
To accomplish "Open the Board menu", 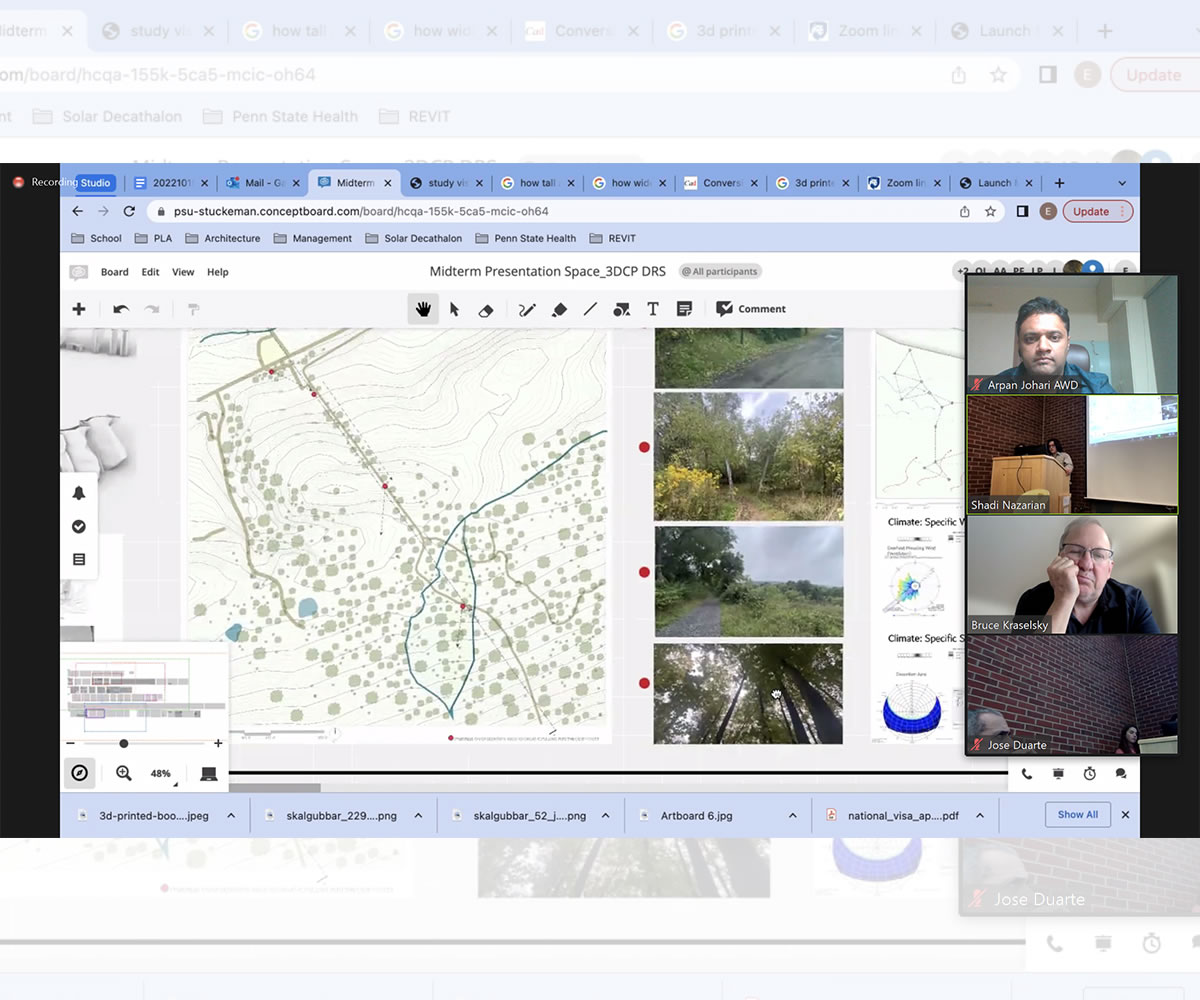I will point(115,272).
